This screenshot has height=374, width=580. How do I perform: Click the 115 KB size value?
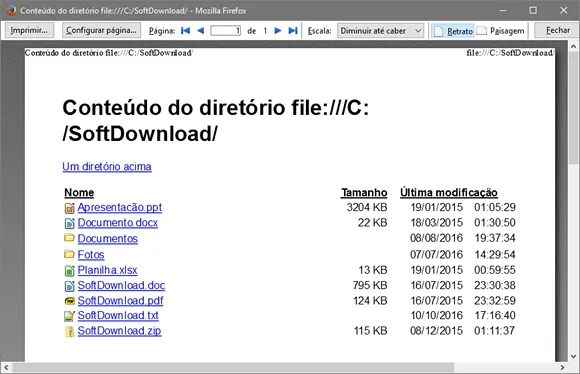(x=371, y=330)
